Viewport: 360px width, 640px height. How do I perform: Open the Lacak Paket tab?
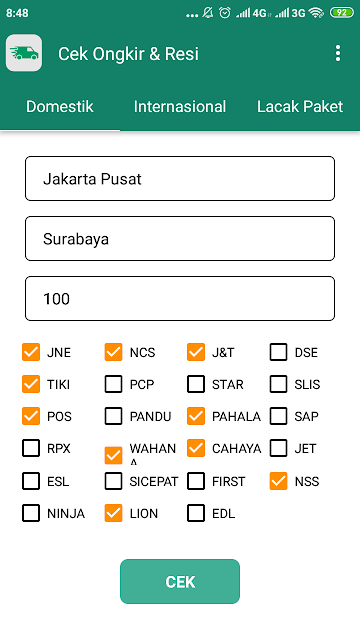[x=300, y=107]
